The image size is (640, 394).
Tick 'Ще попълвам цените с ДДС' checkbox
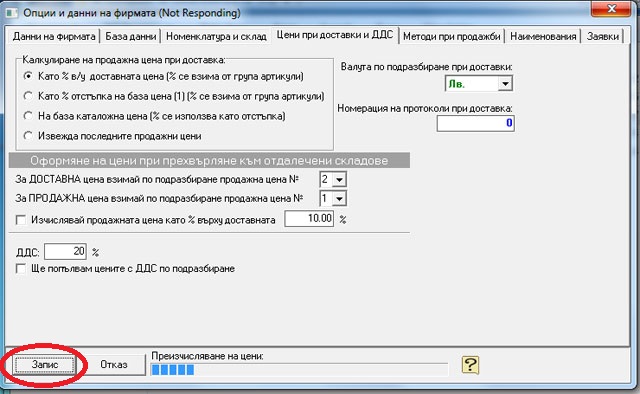coord(20,269)
